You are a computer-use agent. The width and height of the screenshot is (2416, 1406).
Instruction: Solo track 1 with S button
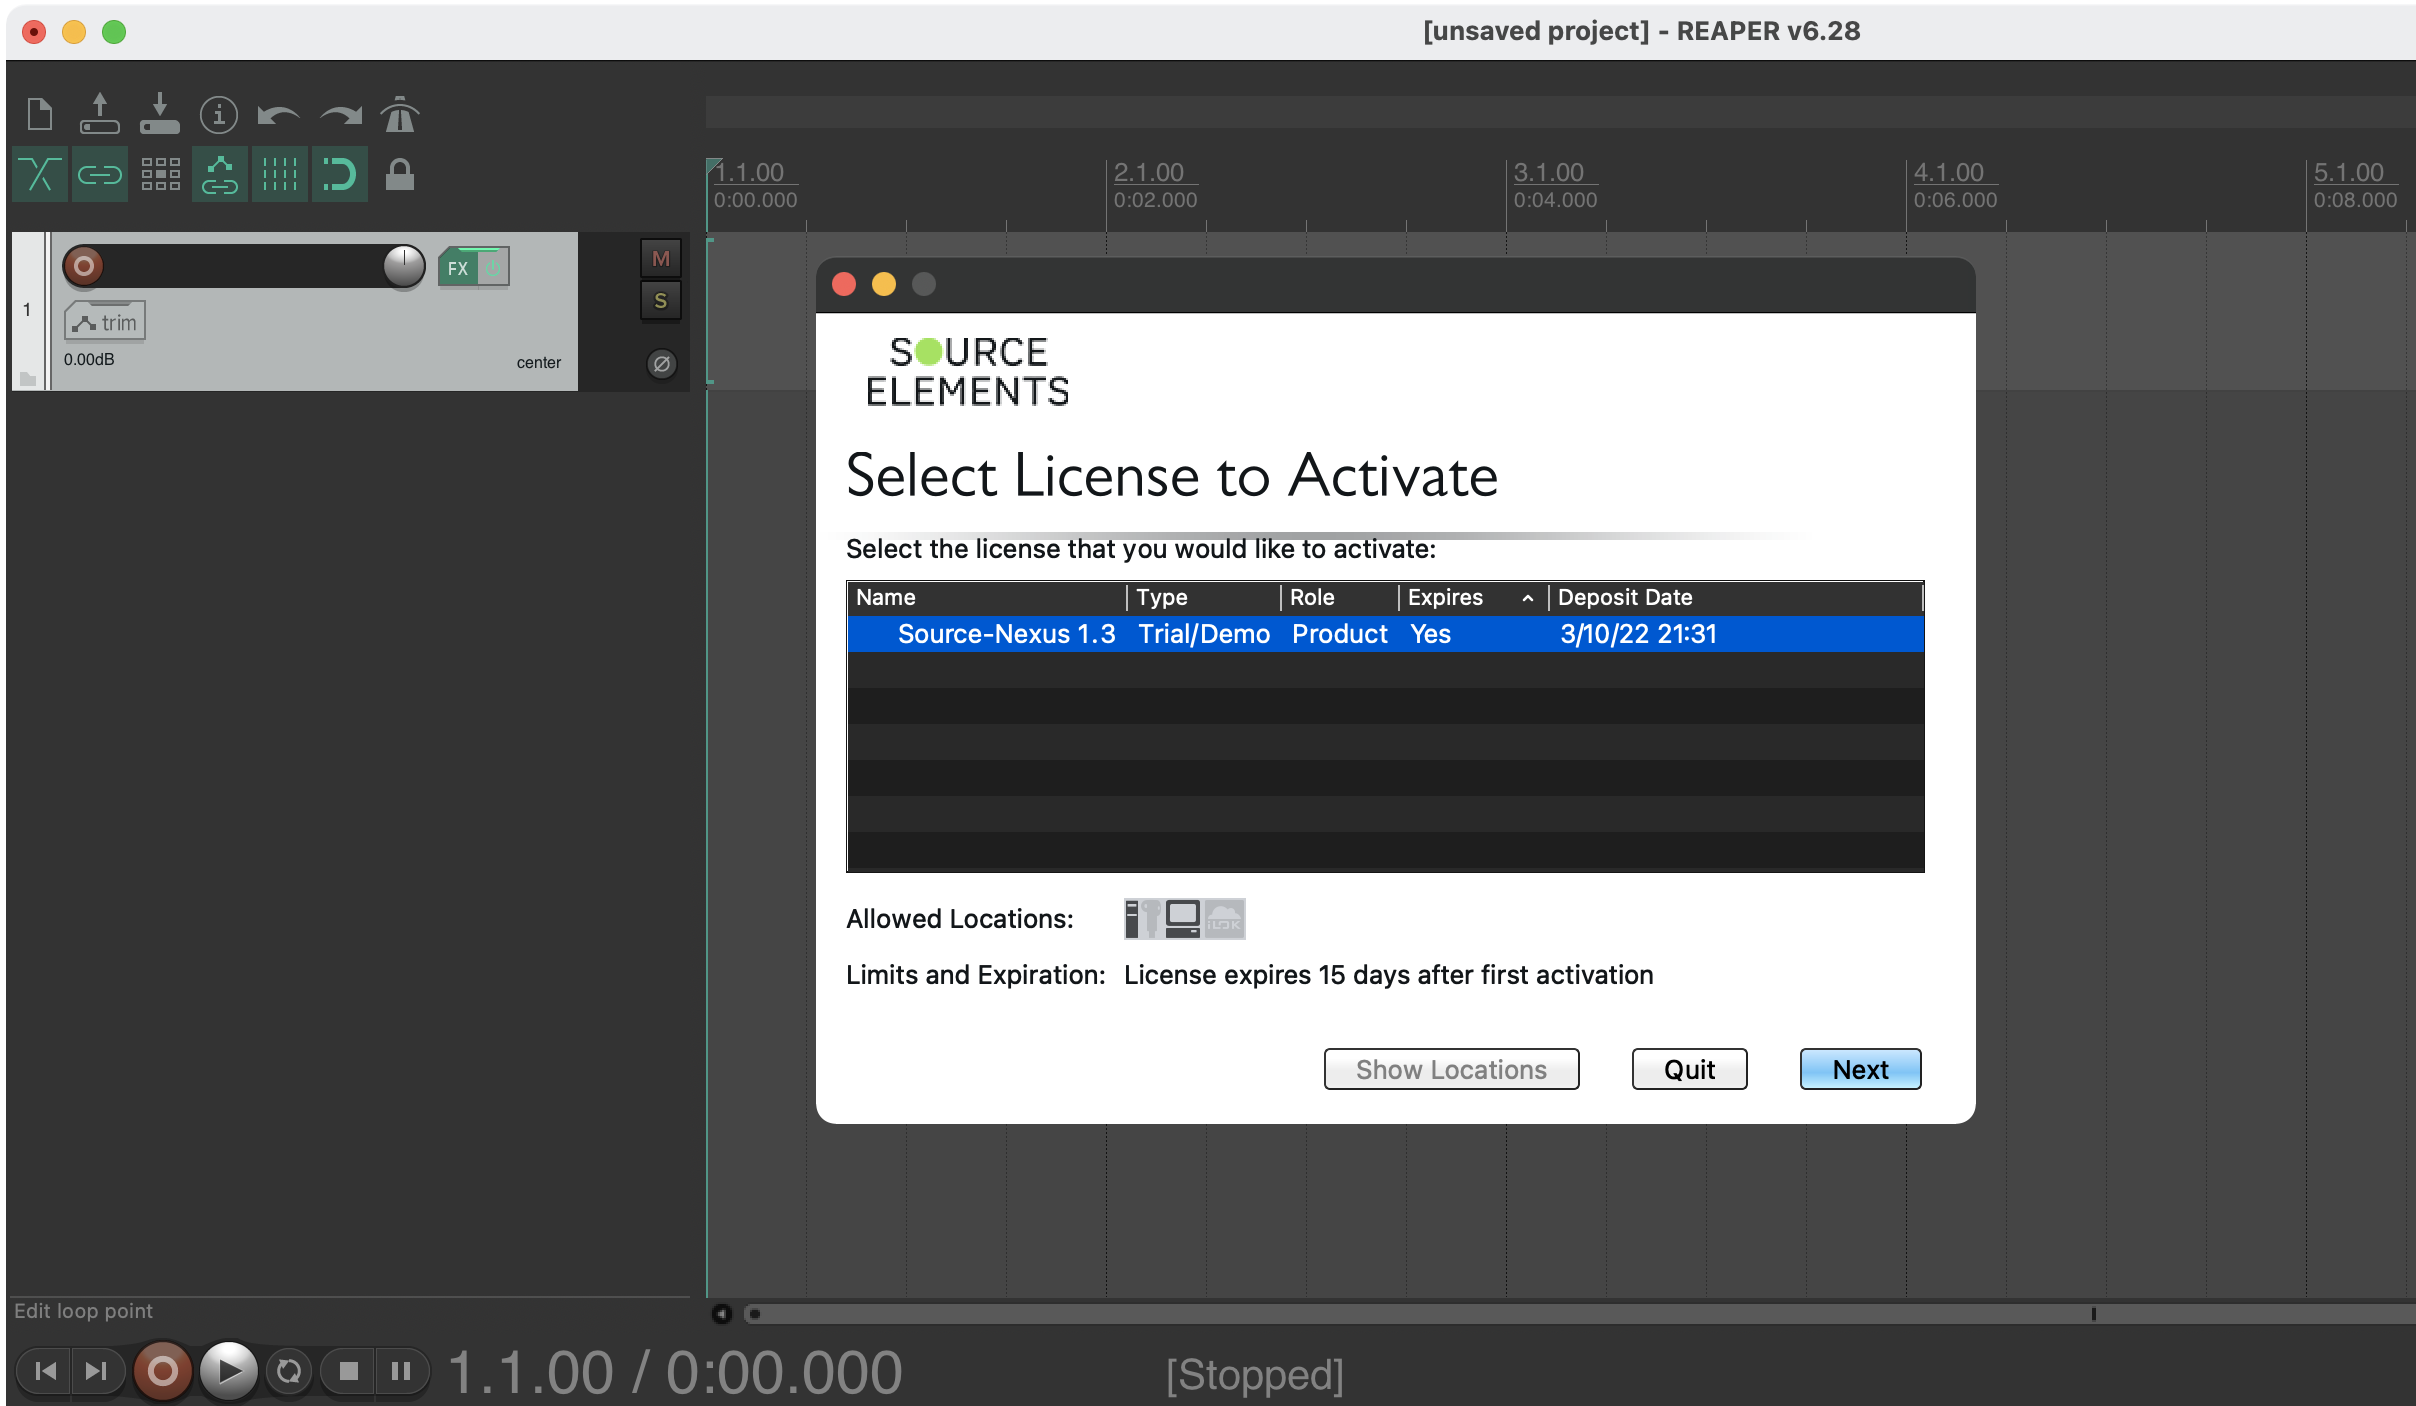(x=660, y=301)
